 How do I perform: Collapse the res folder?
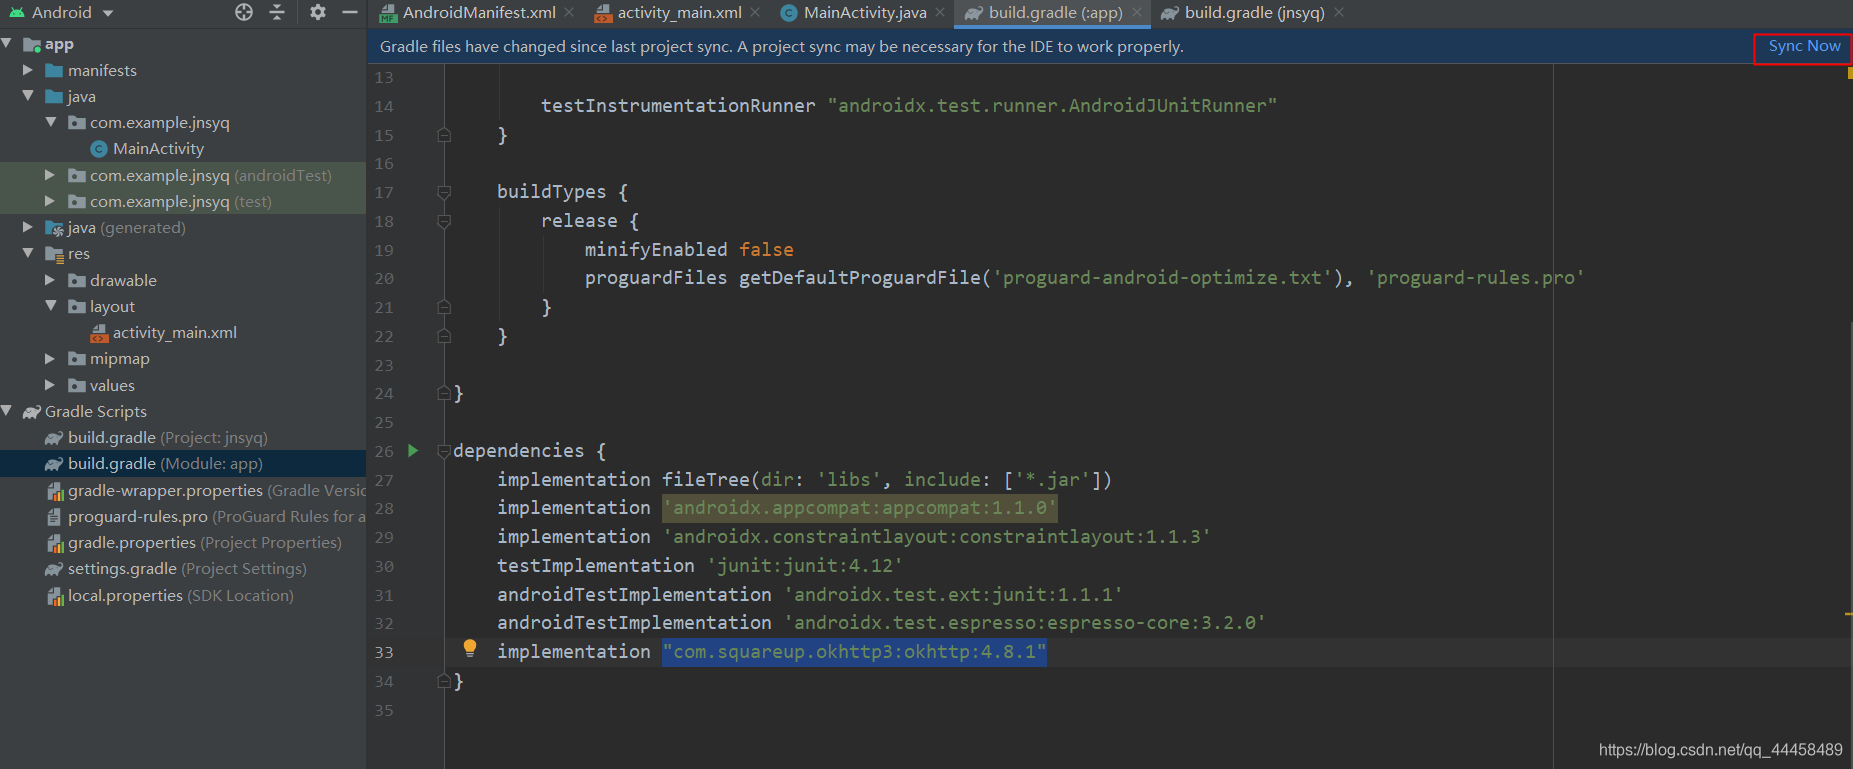tap(28, 253)
